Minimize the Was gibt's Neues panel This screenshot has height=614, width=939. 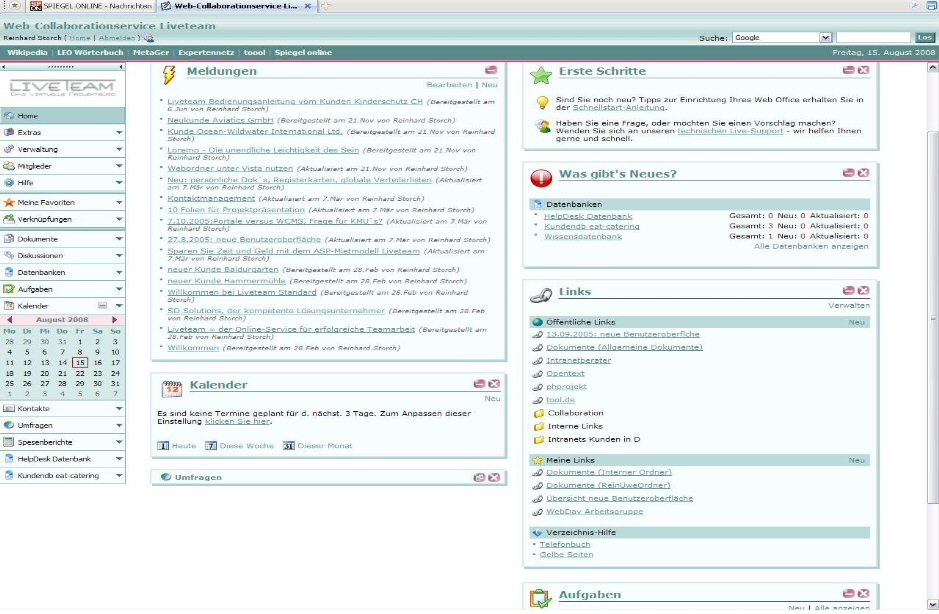click(849, 173)
